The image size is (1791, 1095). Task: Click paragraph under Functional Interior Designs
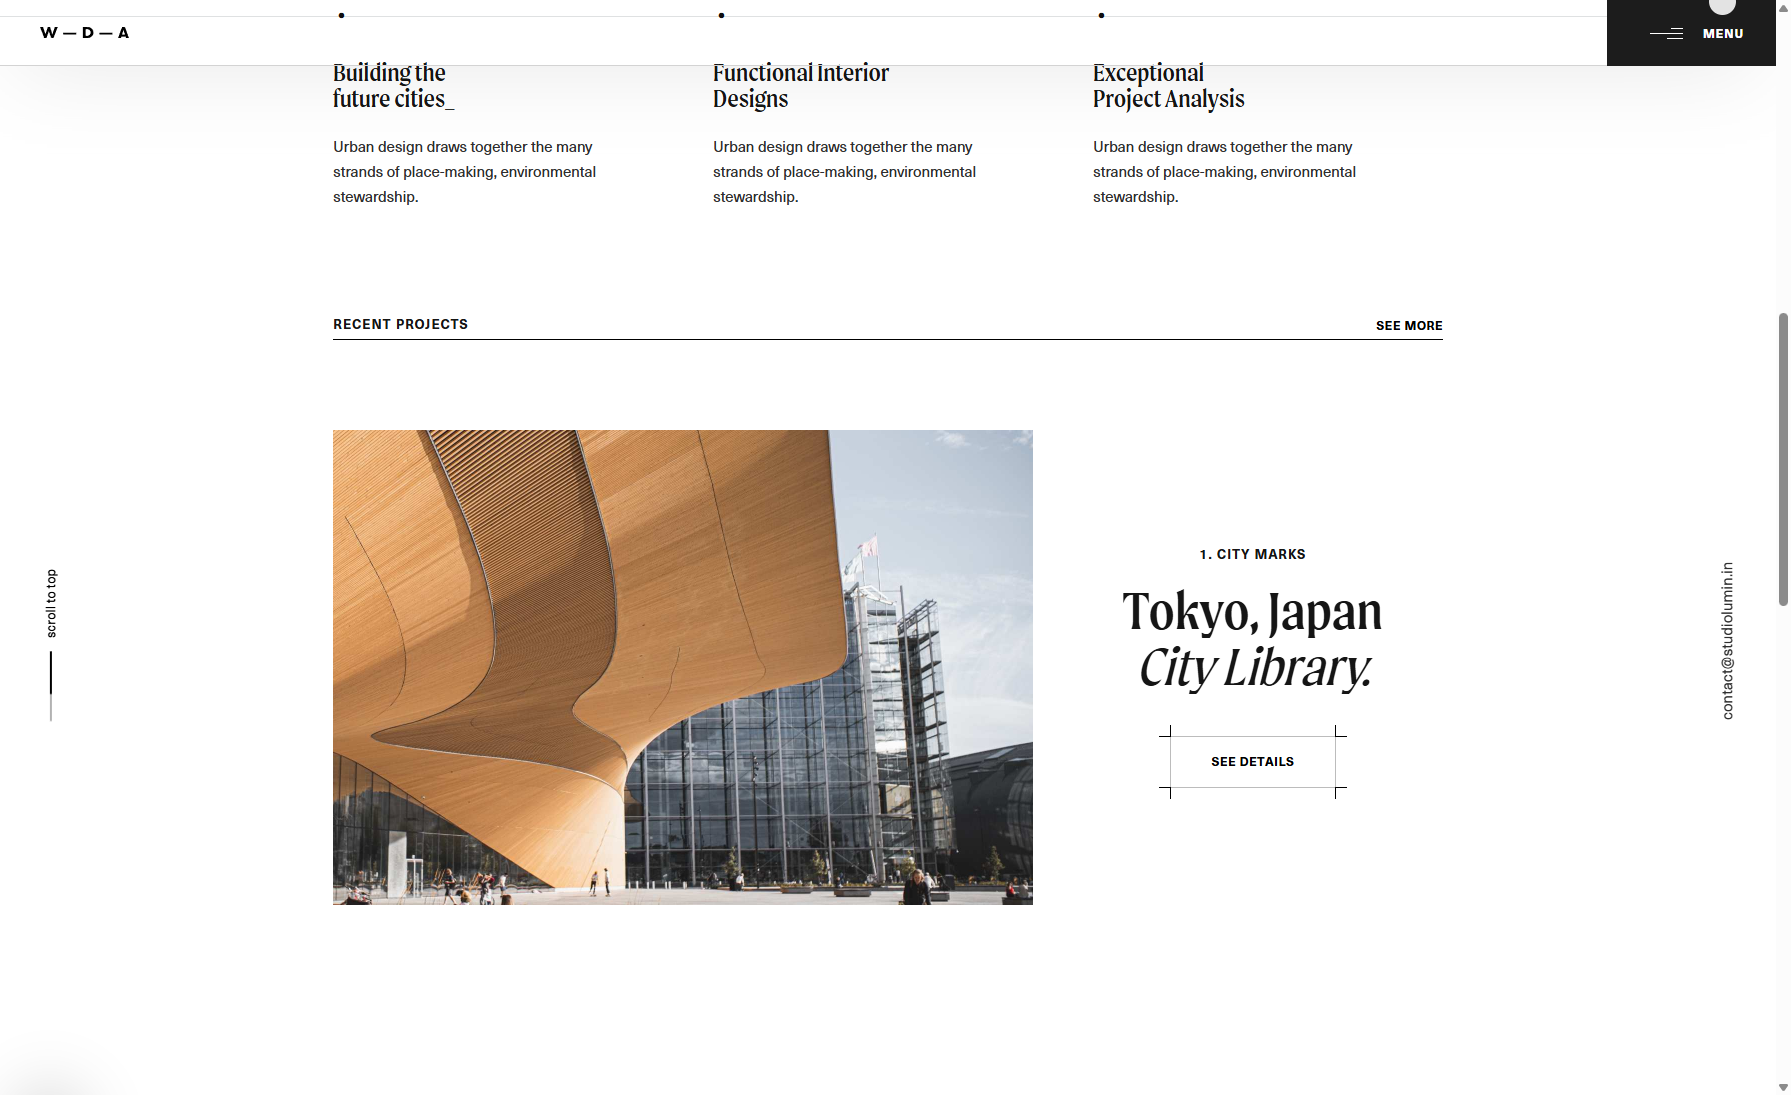845,172
